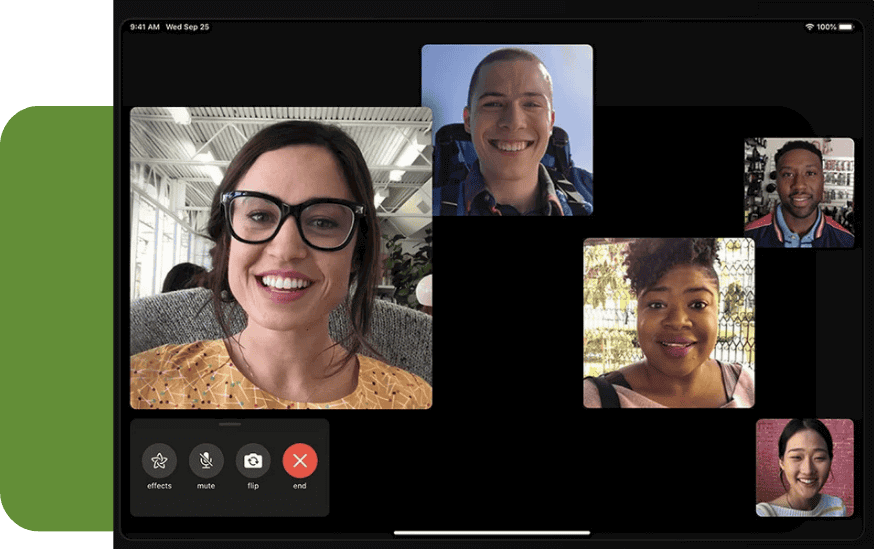Image resolution: width=874 pixels, height=549 pixels.
Task: Mute the microphone using the mic icon
Action: [x=206, y=460]
